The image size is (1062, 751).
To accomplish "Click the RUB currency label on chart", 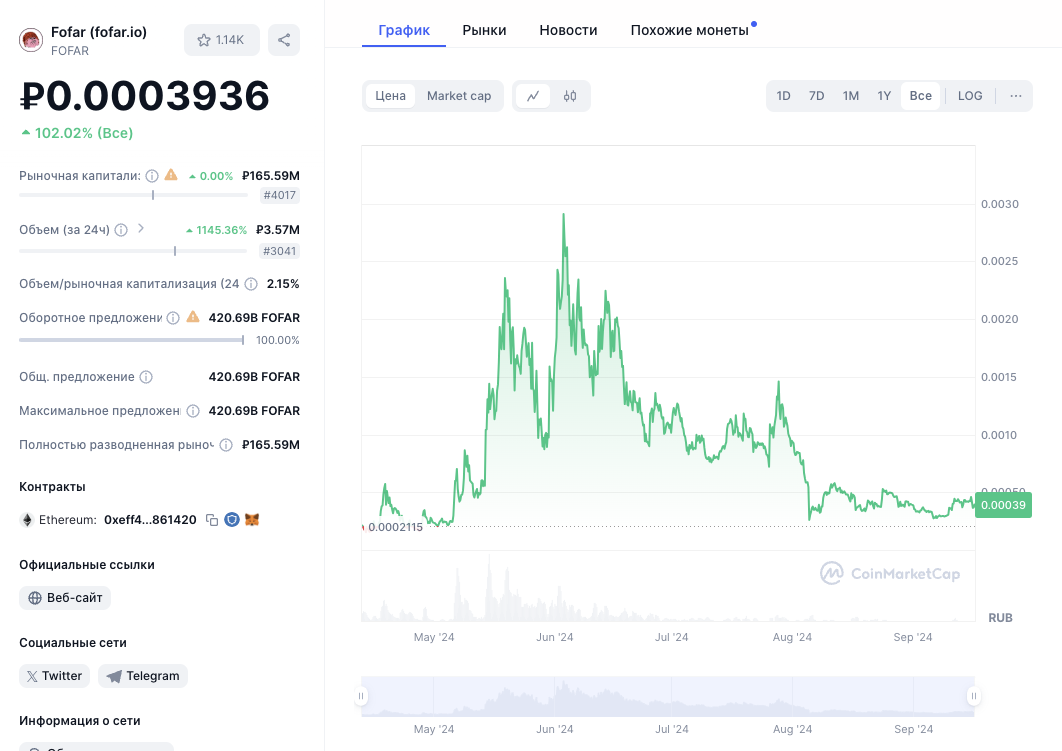I will [x=1000, y=618].
